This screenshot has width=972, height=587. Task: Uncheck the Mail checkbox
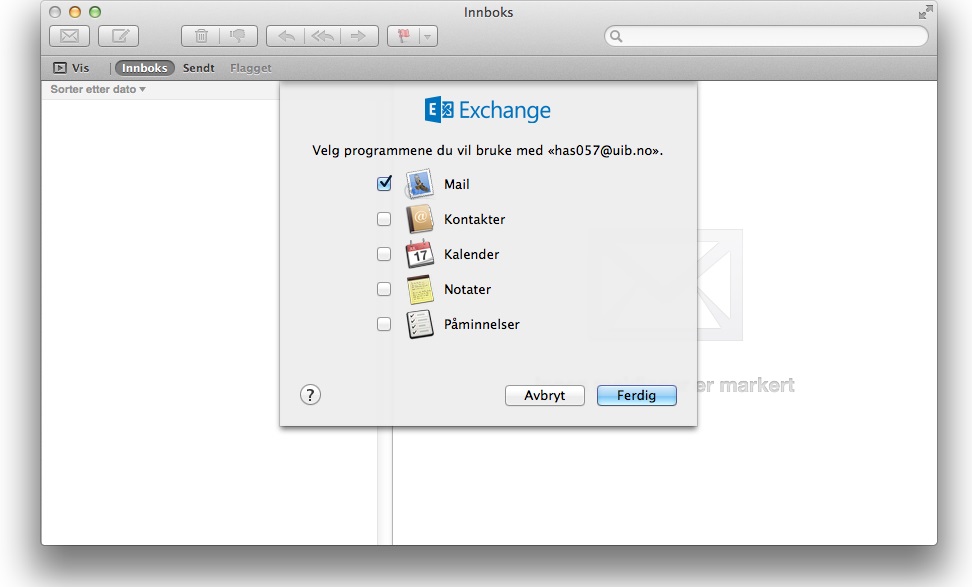tap(384, 184)
